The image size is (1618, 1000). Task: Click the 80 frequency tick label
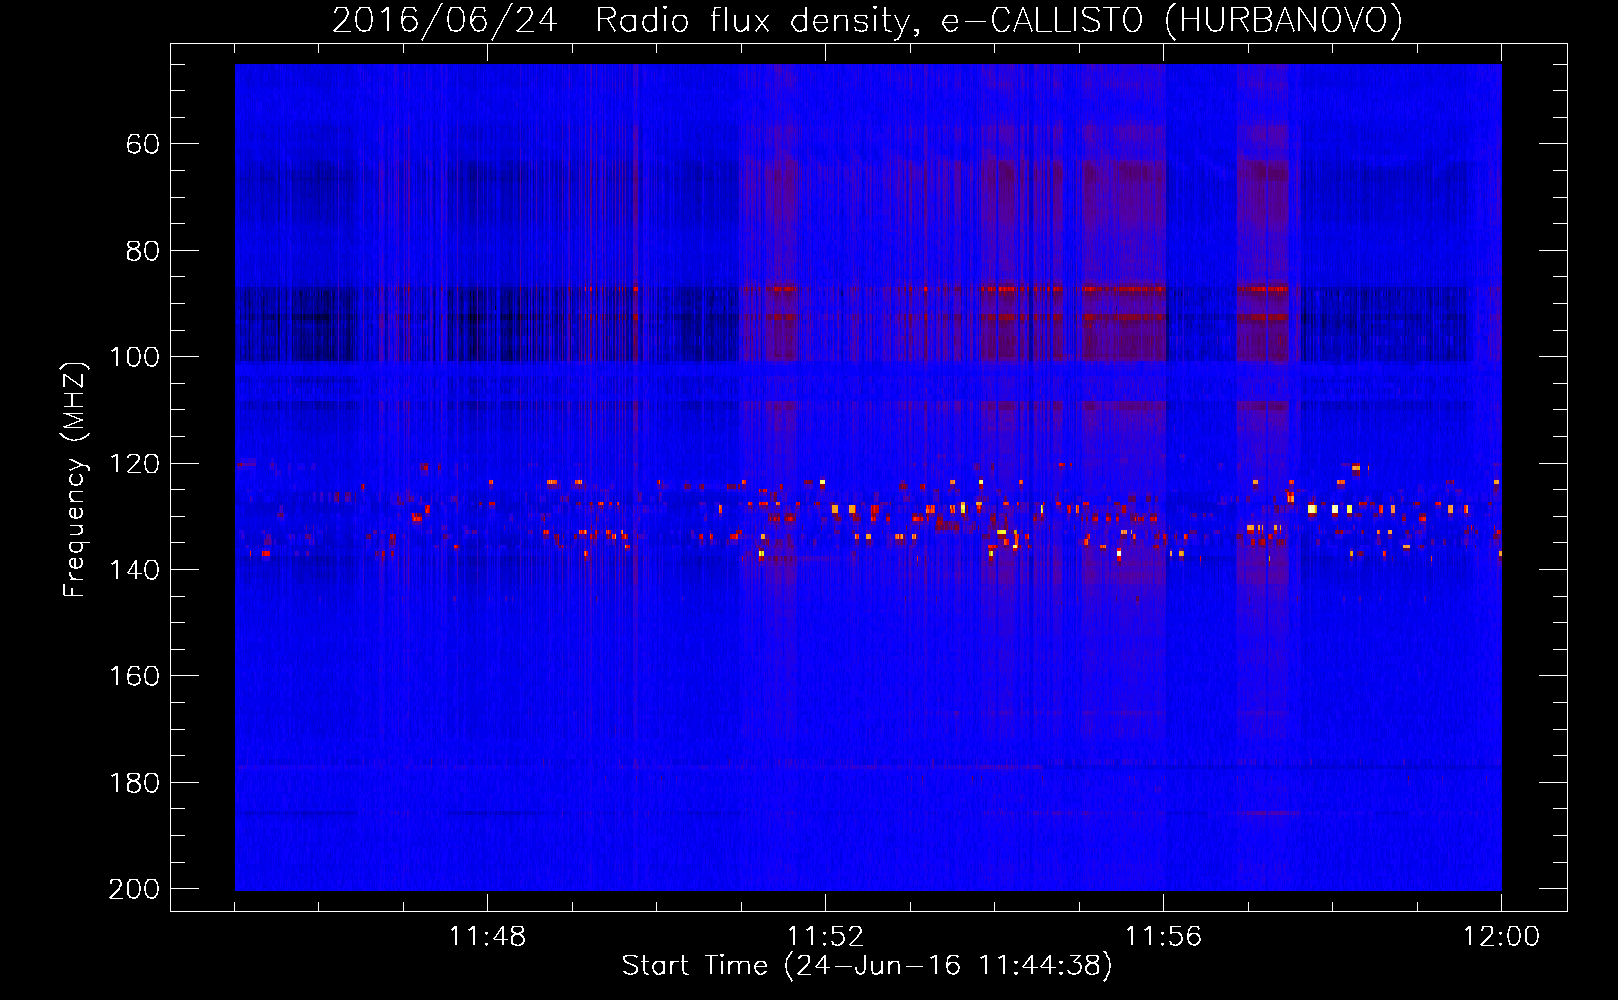[x=143, y=251]
